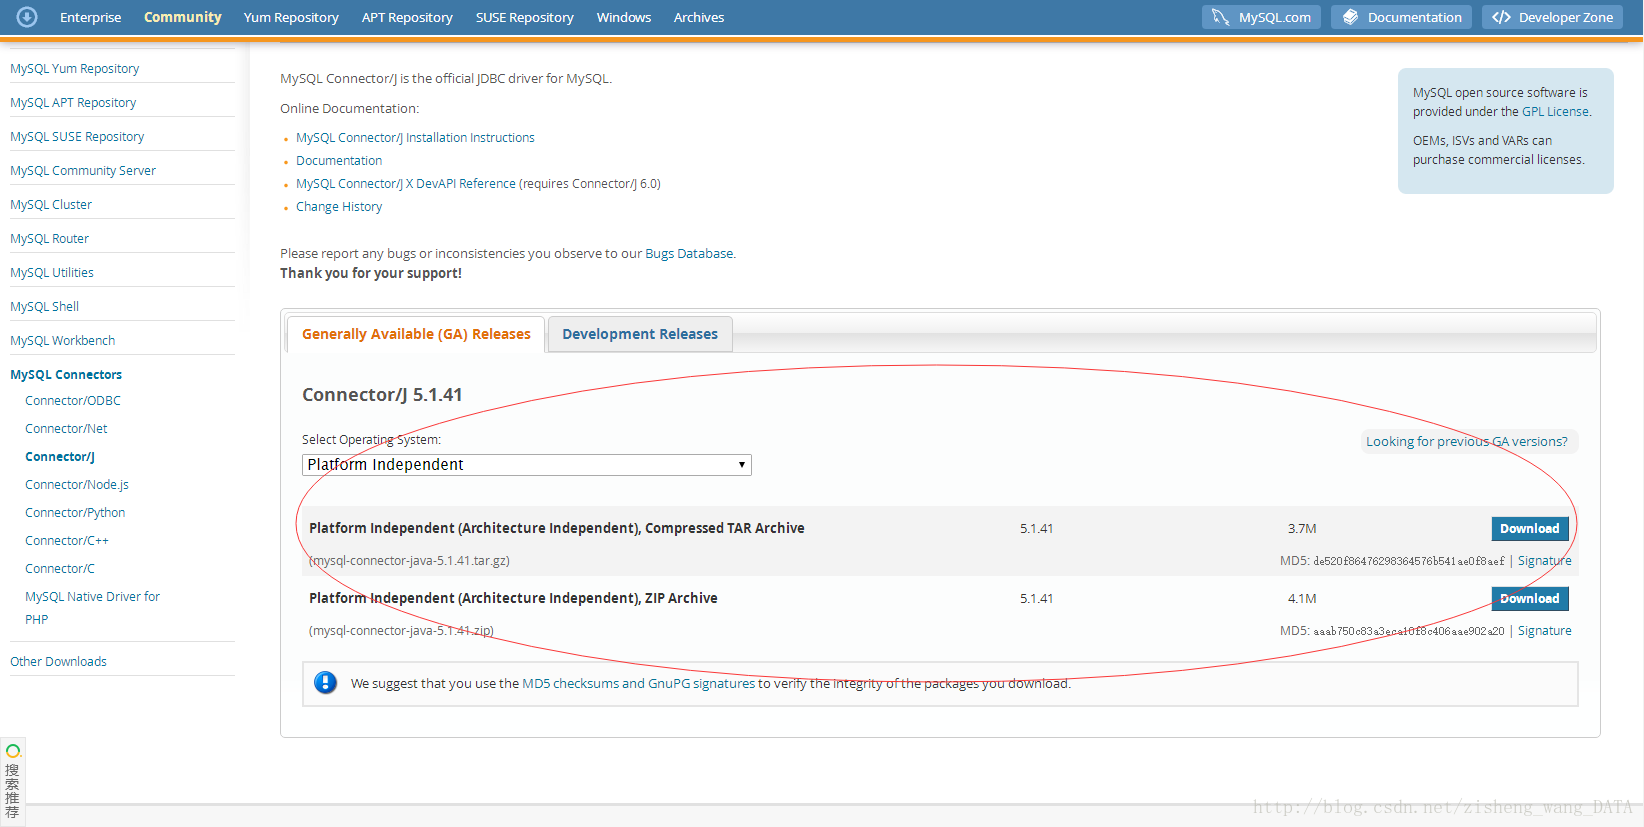
Task: Open Other Downloads in sidebar
Action: coord(58,662)
